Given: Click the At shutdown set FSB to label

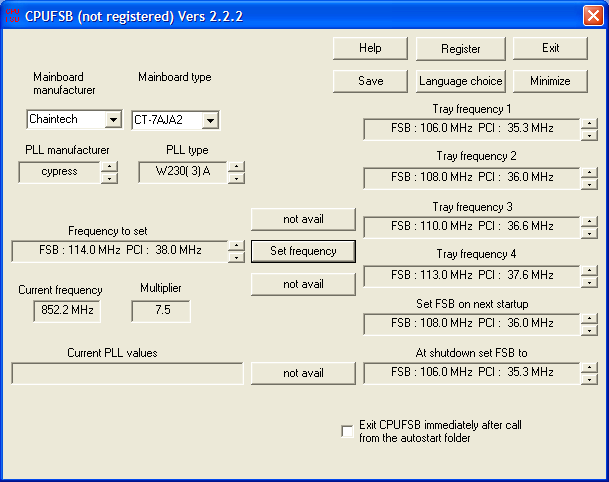Looking at the screenshot, I should [x=472, y=353].
